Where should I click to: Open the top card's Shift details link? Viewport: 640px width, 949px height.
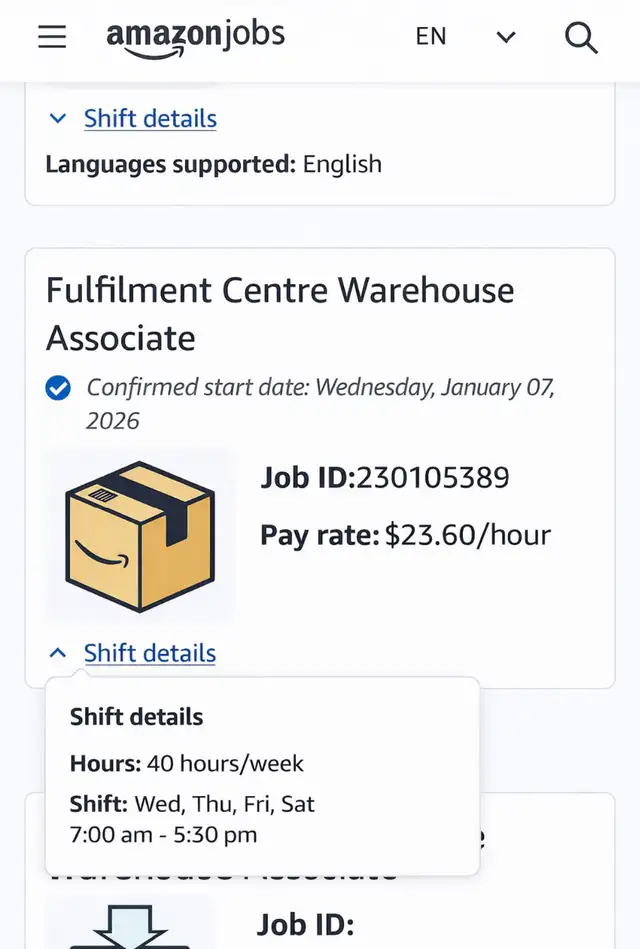[150, 119]
